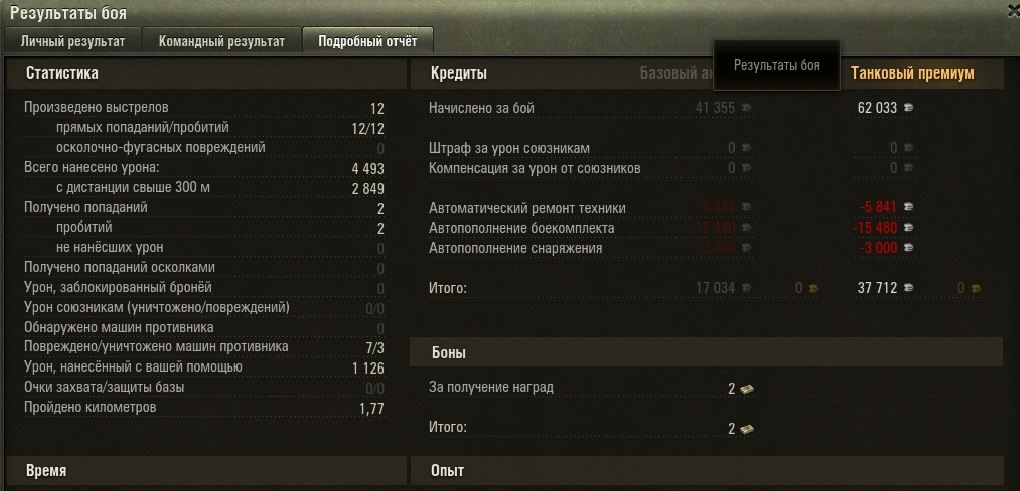The width and height of the screenshot is (1020, 491).
Task: Click the Танковый премиум column header
Action: [x=913, y=73]
